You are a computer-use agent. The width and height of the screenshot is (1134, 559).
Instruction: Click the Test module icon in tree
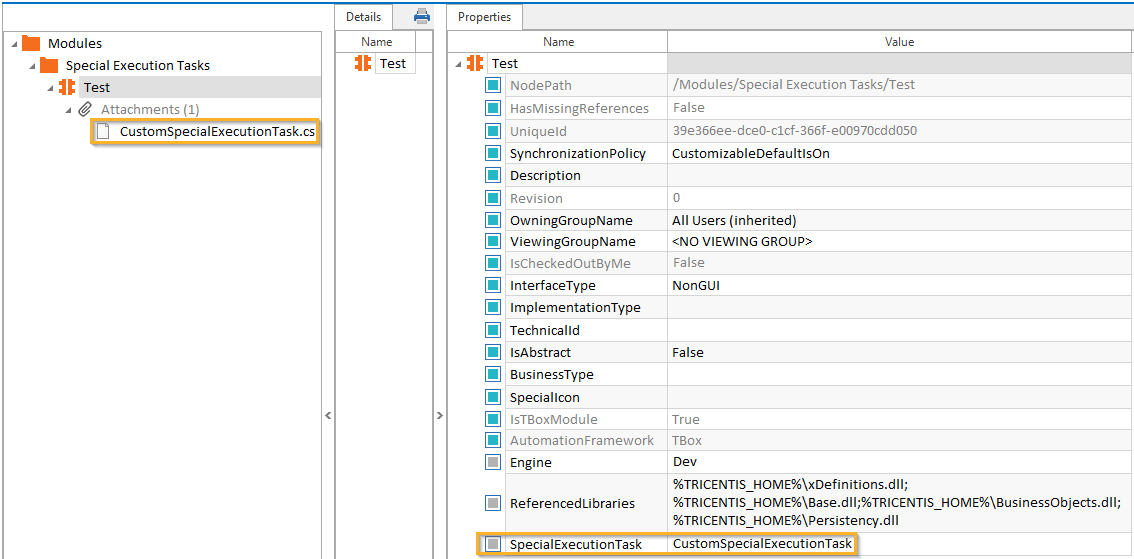click(x=67, y=87)
